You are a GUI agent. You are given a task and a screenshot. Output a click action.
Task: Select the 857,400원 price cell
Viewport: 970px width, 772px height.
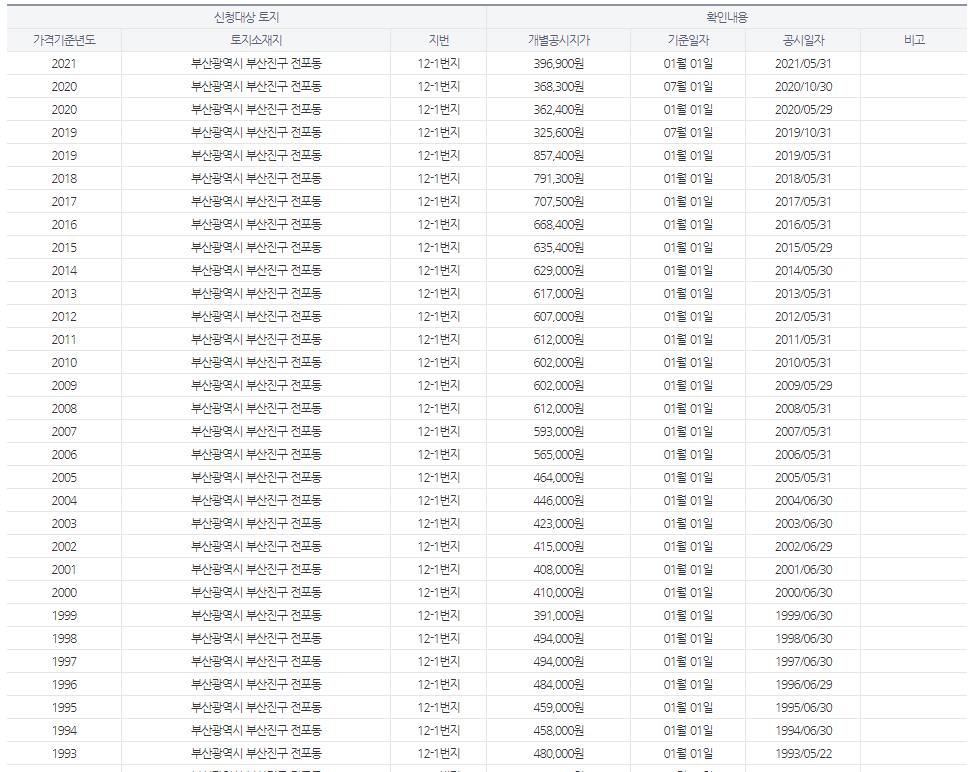(x=559, y=155)
